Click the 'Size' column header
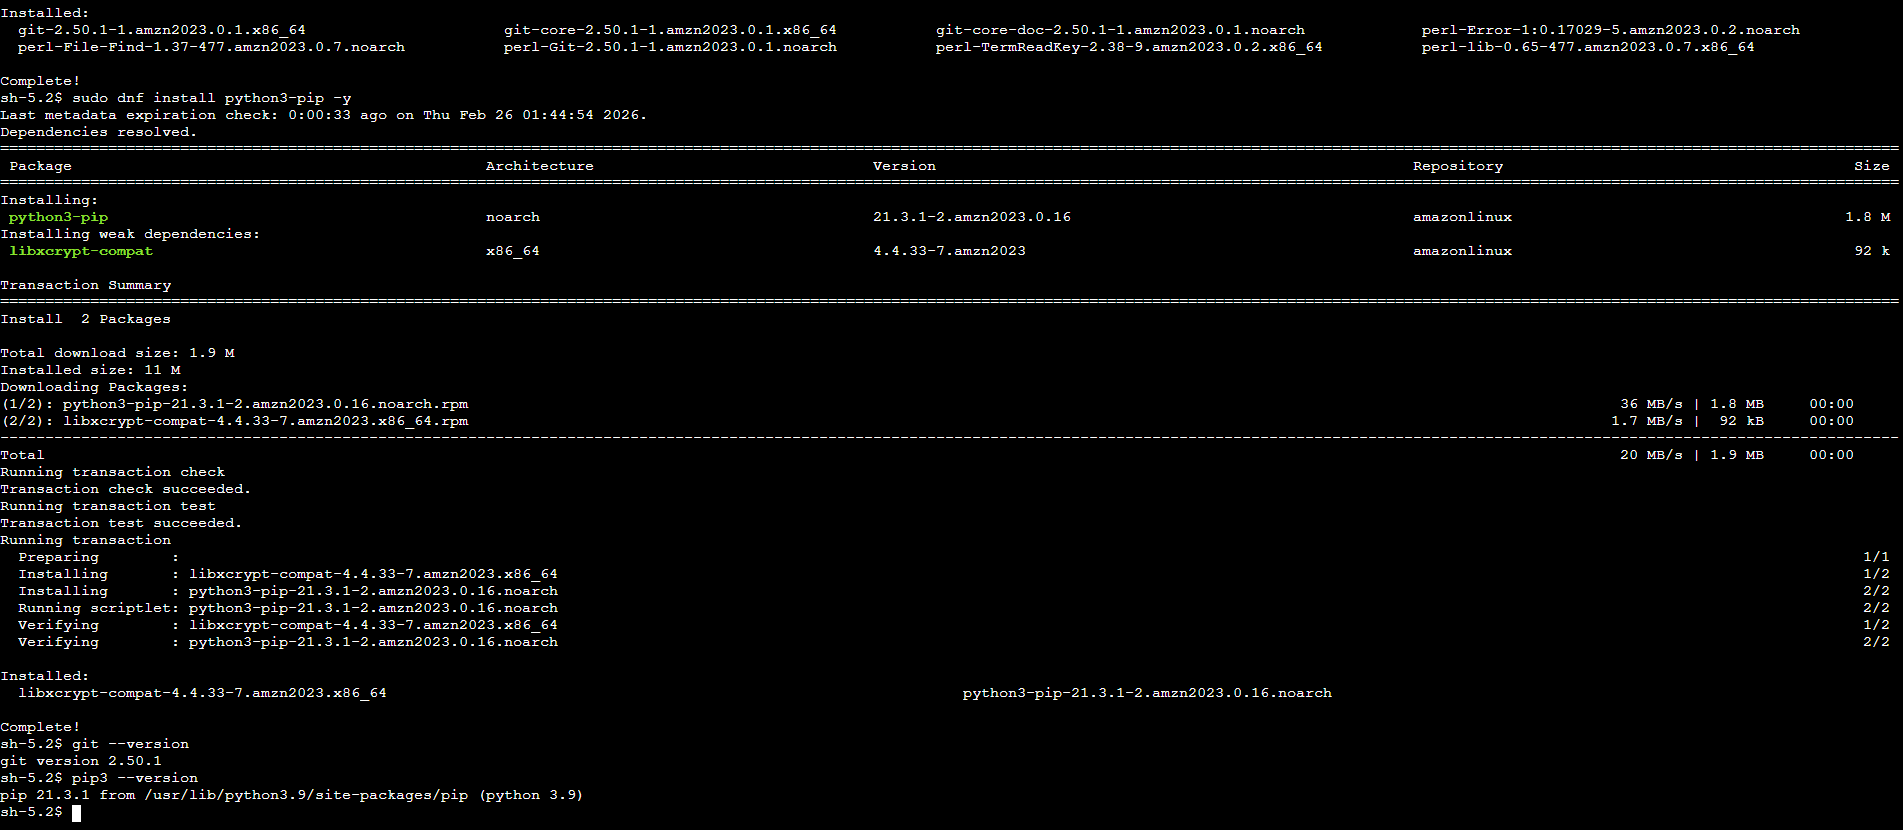The image size is (1903, 830). (x=1872, y=166)
